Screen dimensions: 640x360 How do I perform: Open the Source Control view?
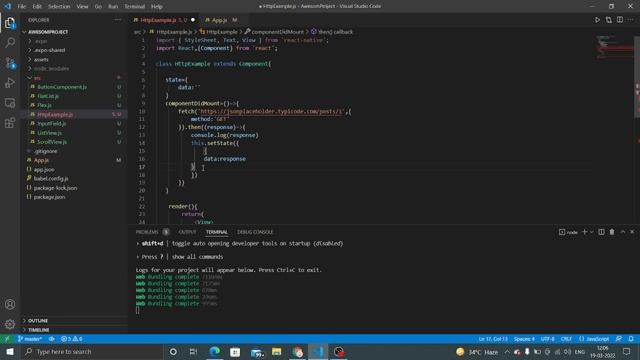pos(10,63)
